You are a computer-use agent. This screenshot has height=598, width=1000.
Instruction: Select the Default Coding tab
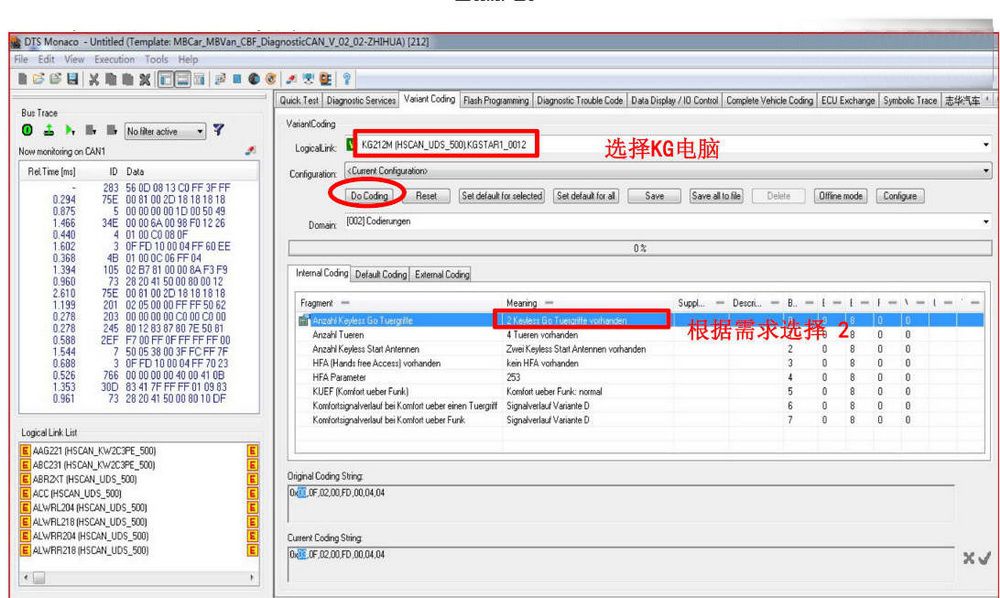pos(381,274)
